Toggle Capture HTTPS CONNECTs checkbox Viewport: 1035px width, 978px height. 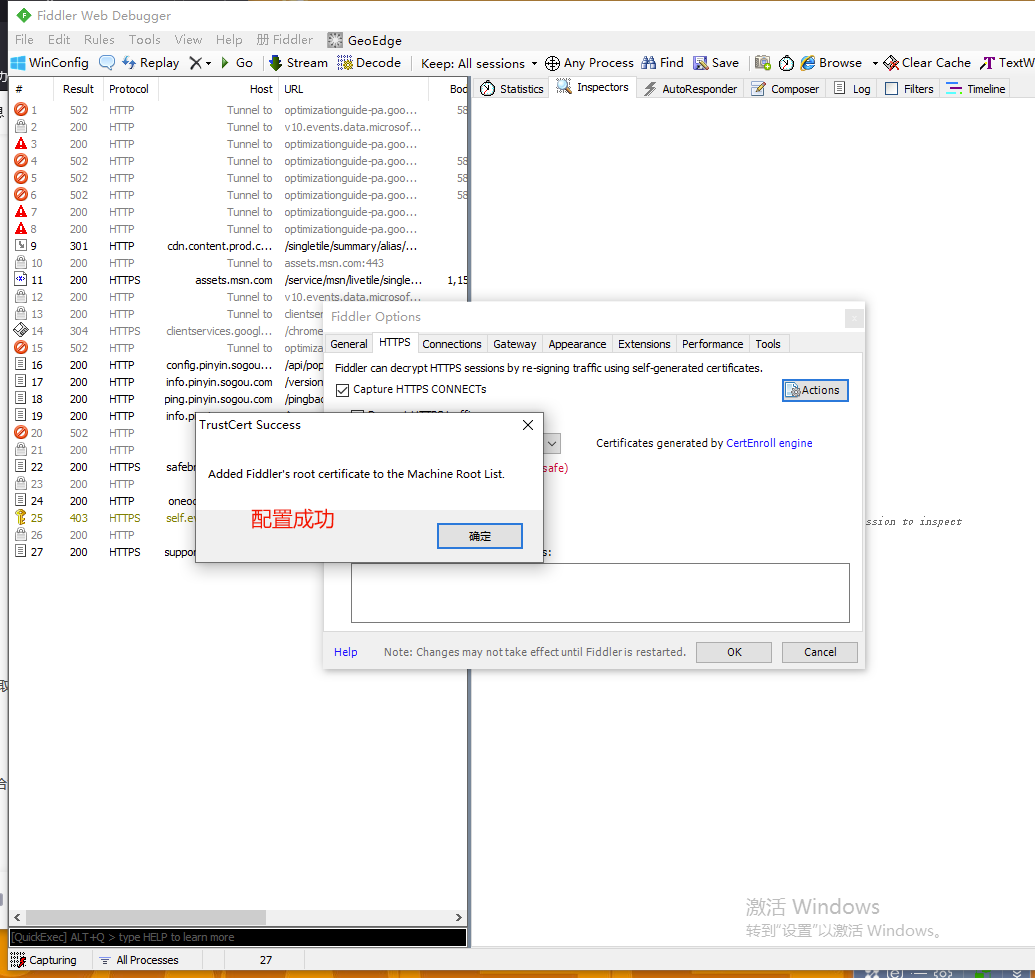point(343,390)
